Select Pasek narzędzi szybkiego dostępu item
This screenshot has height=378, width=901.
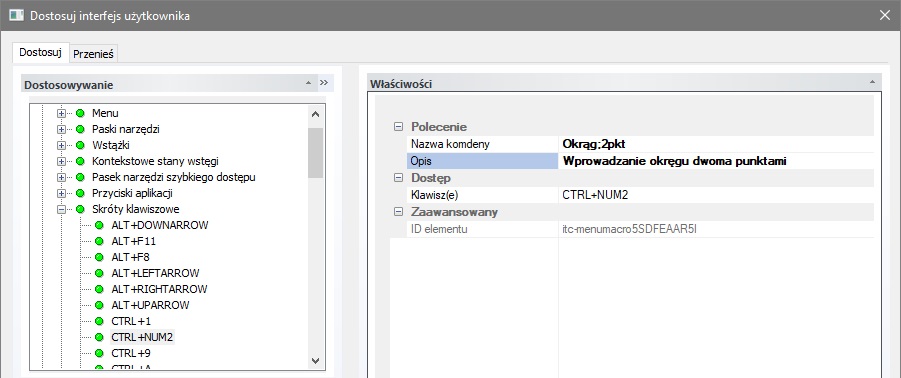[174, 178]
